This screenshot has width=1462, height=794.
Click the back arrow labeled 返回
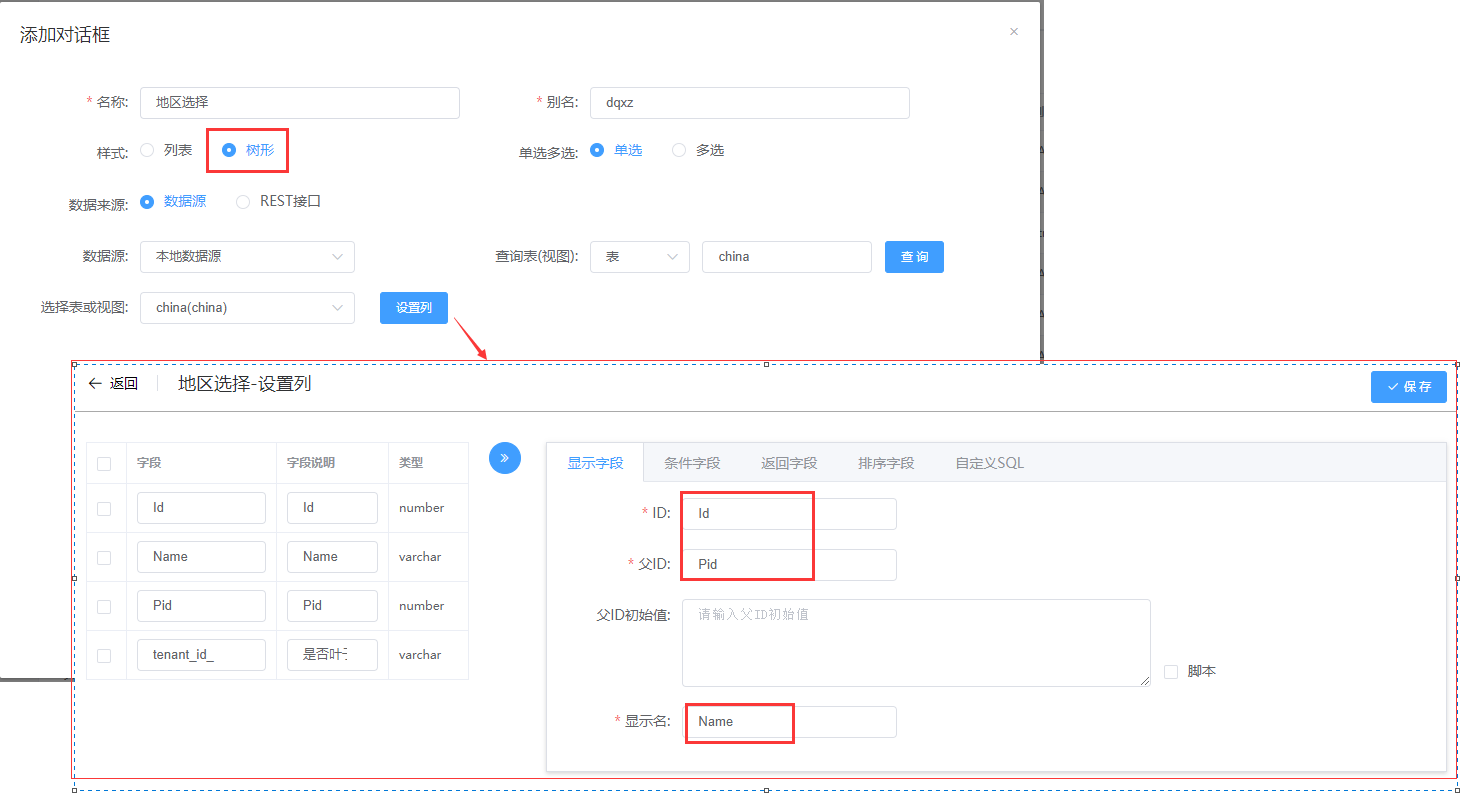(112, 384)
